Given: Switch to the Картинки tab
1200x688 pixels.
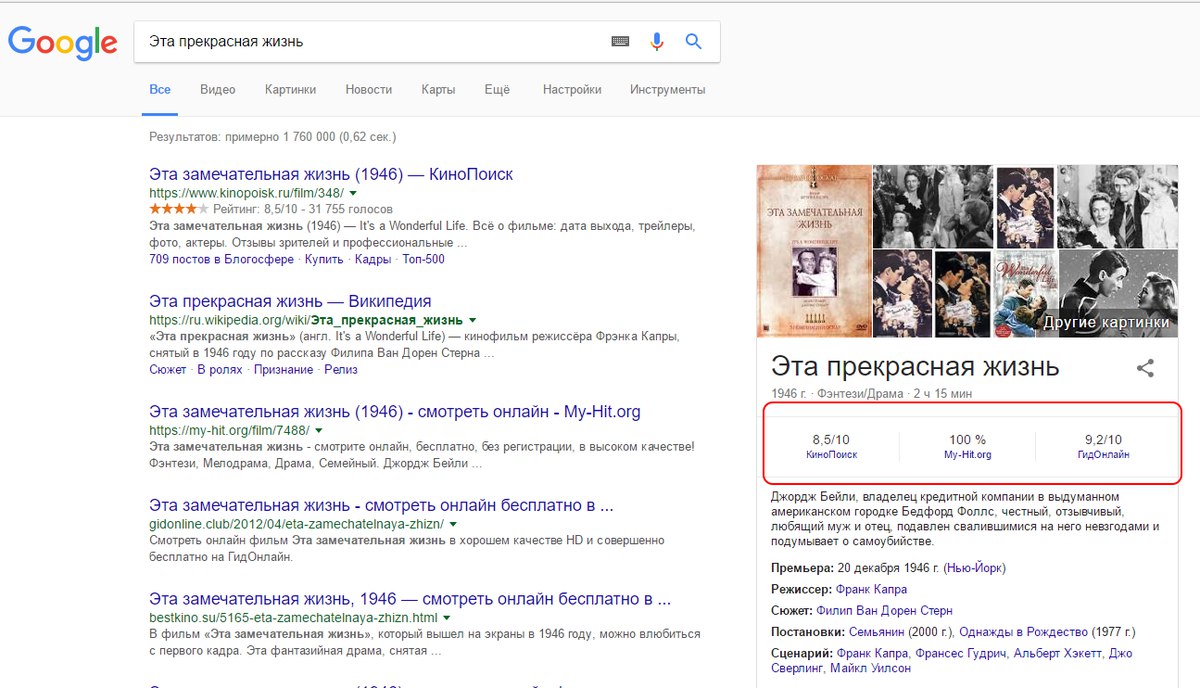Looking at the screenshot, I should [291, 90].
